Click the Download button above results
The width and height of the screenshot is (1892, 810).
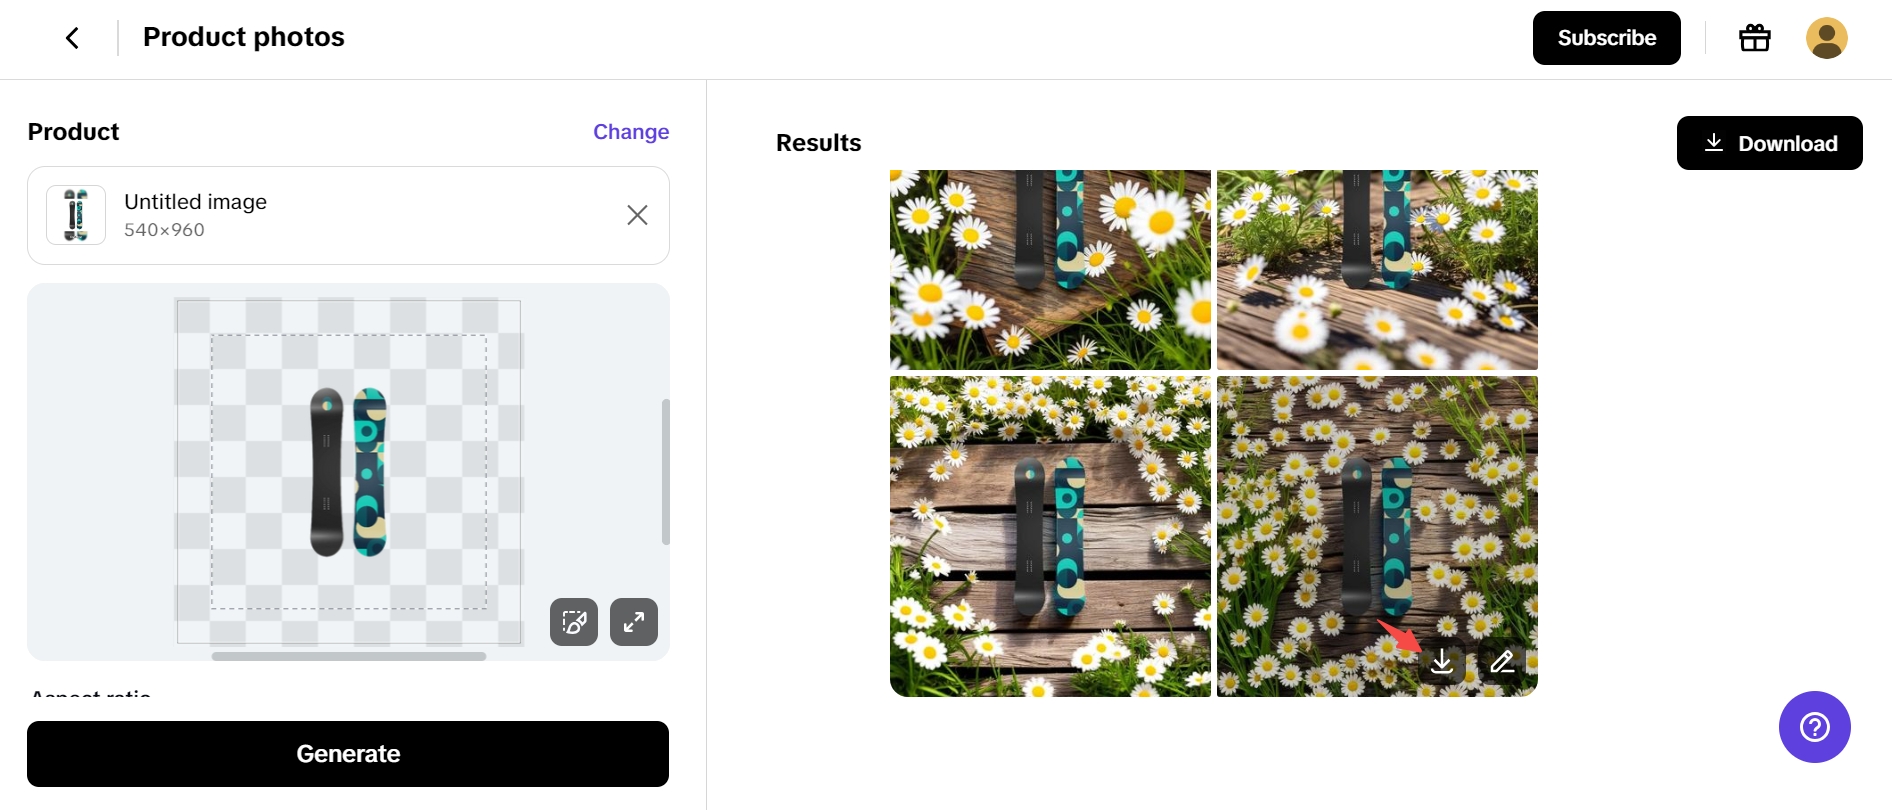[1769, 143]
